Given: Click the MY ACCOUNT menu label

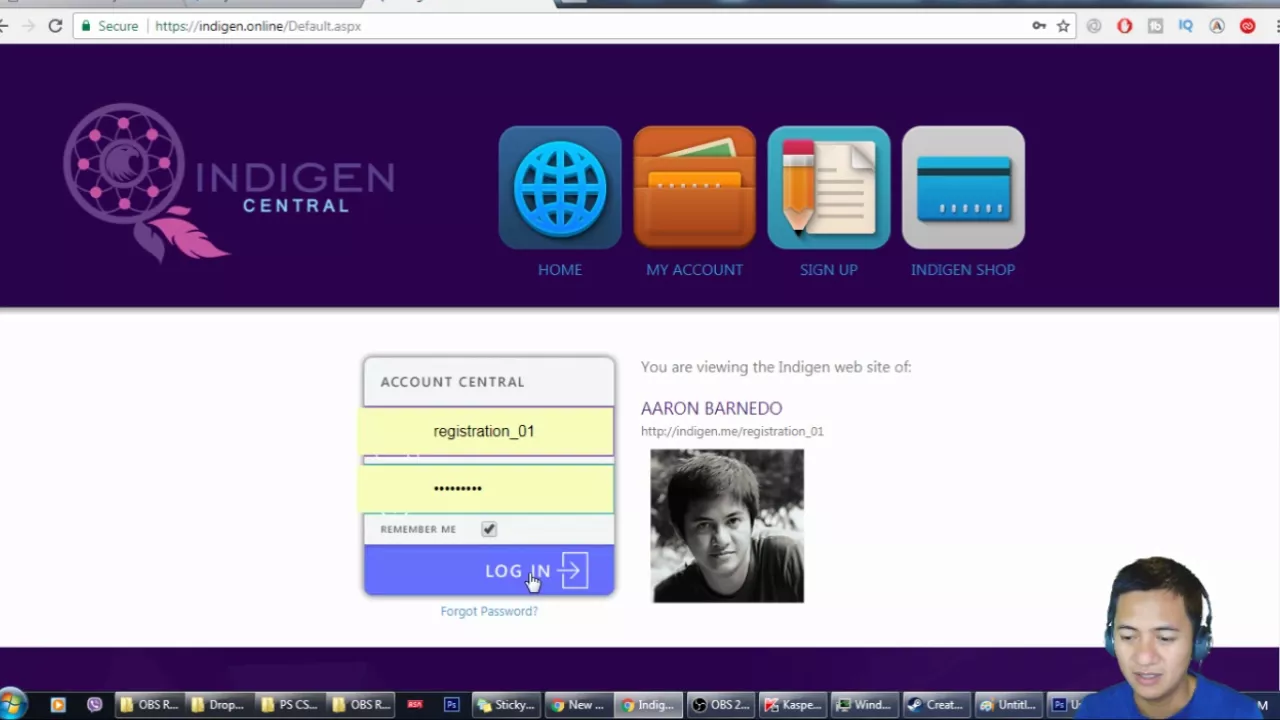Looking at the screenshot, I should [694, 270].
